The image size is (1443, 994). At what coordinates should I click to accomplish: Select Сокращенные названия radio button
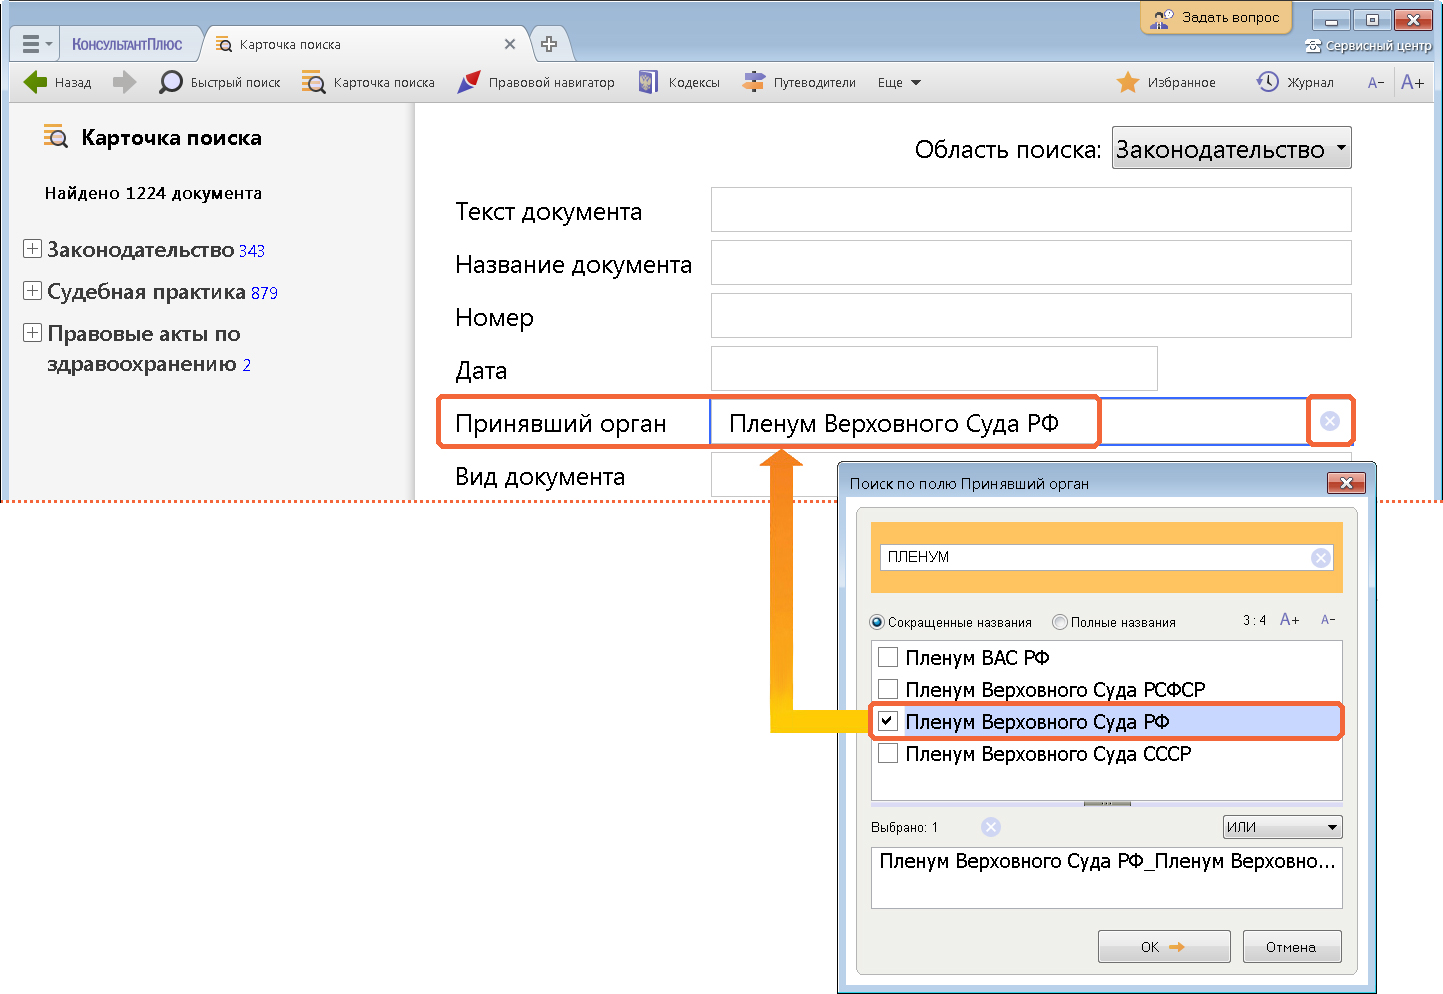click(x=877, y=622)
